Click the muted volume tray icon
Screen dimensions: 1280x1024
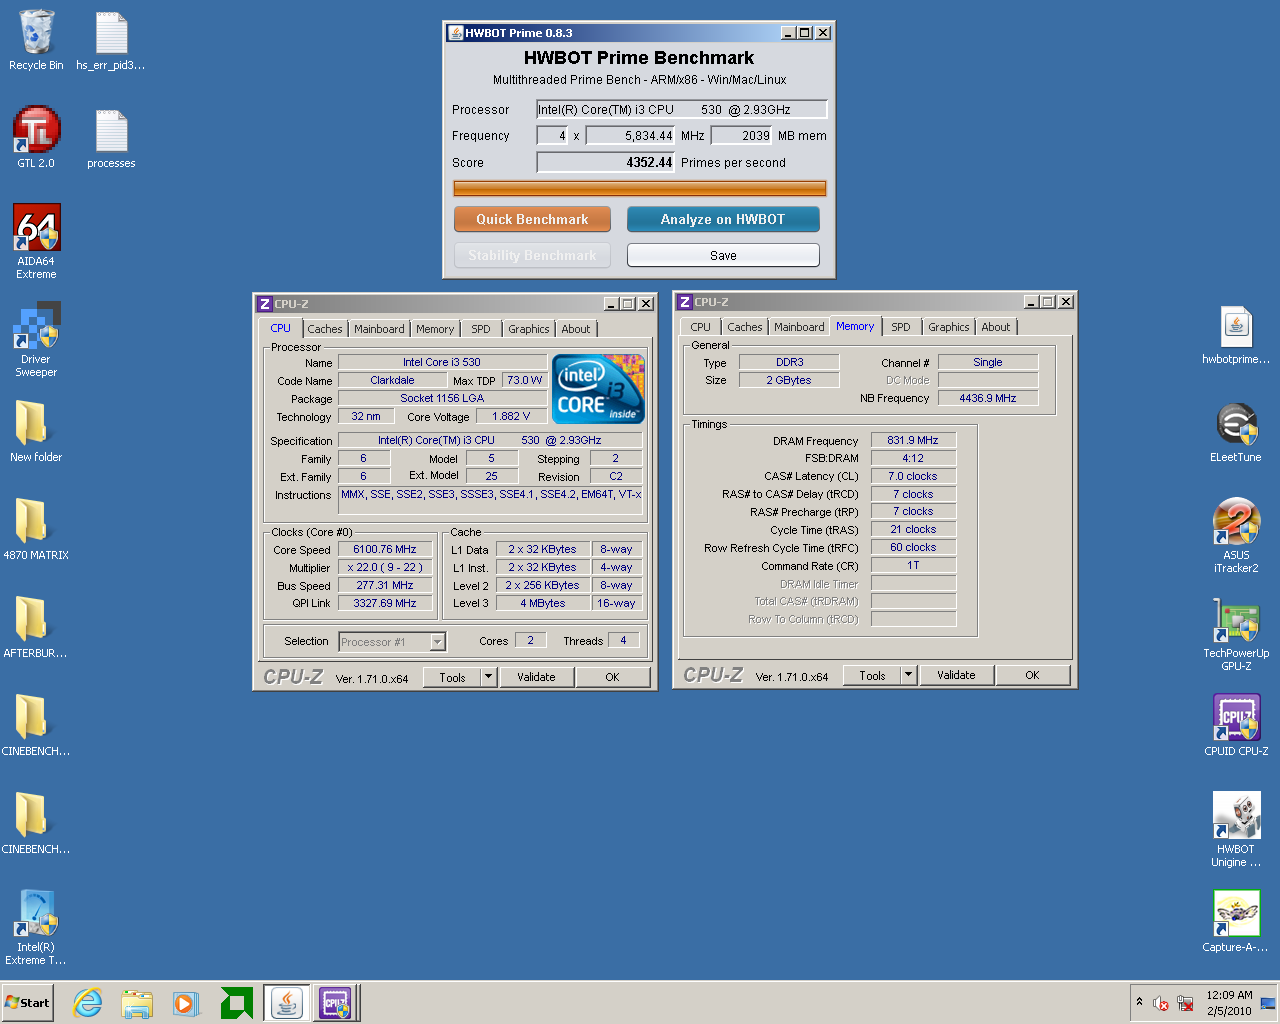coord(1160,1003)
